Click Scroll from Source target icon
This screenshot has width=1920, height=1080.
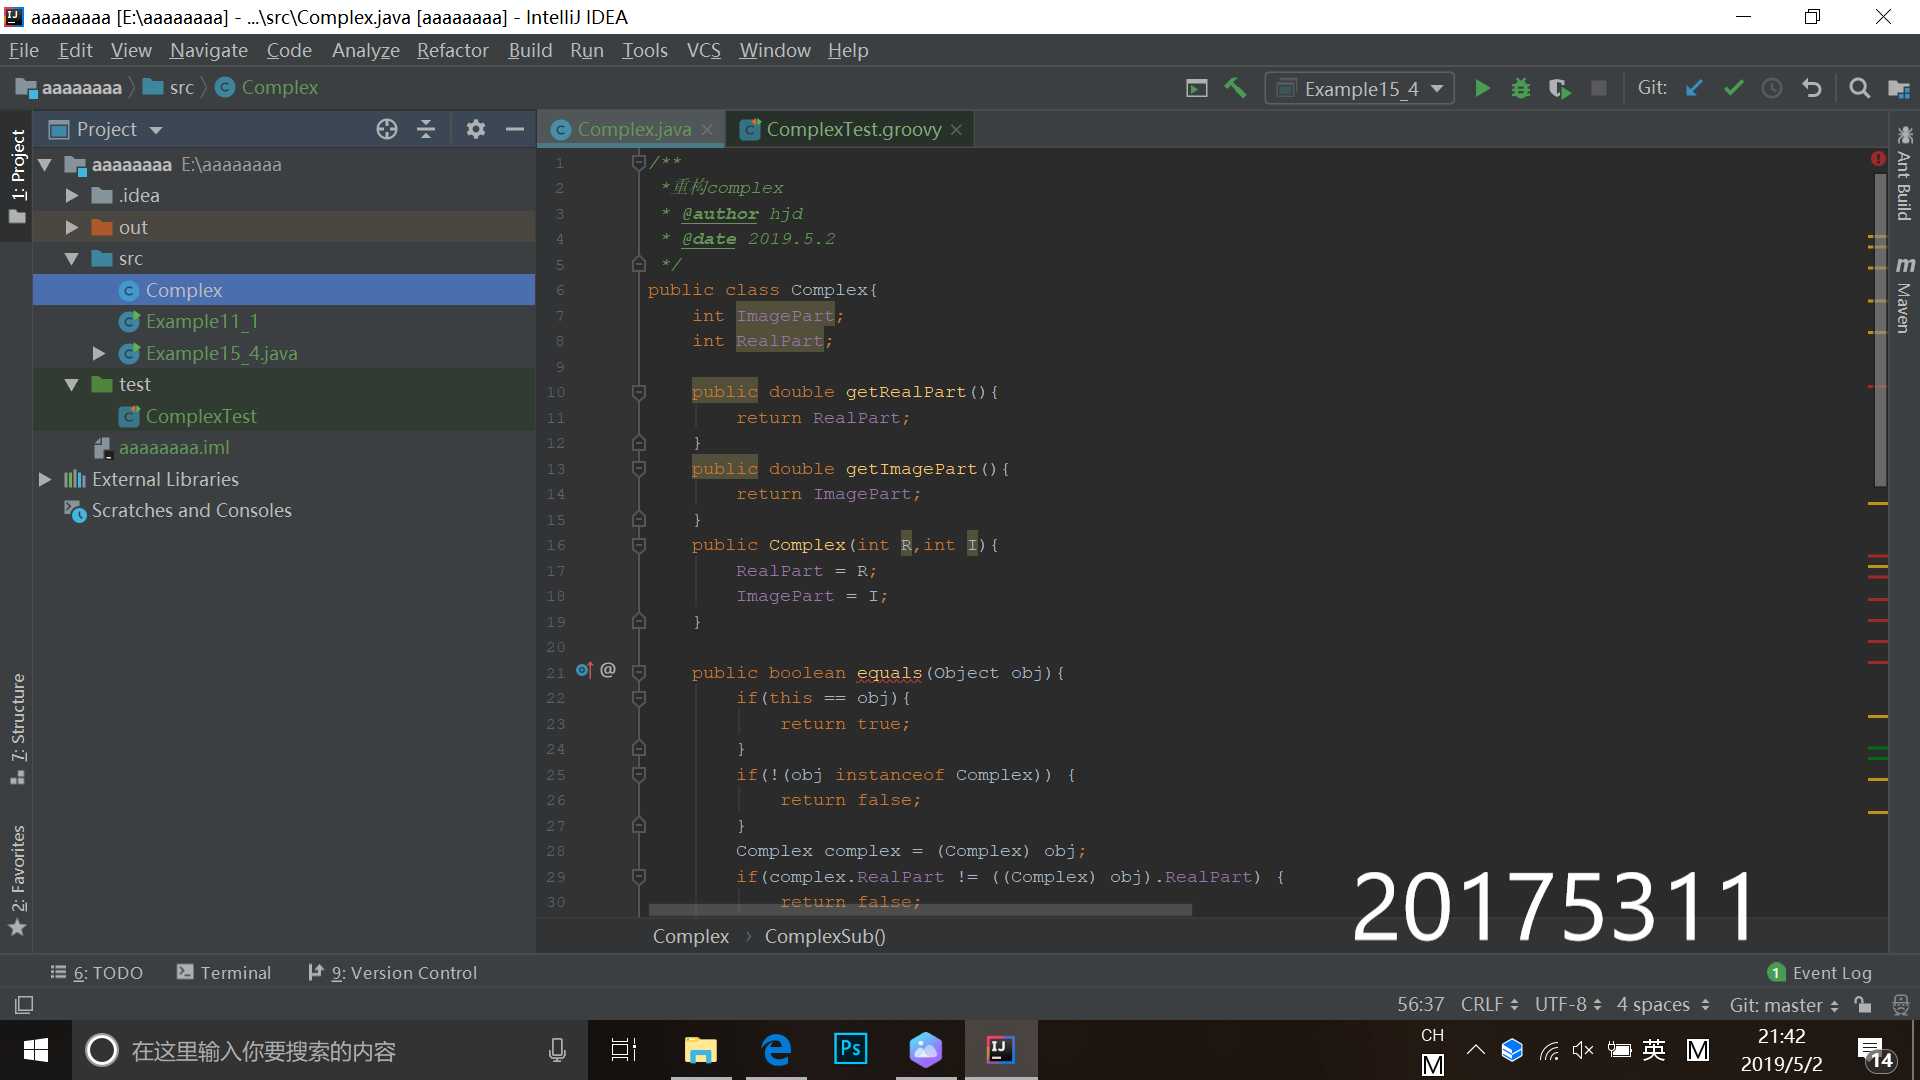[387, 129]
